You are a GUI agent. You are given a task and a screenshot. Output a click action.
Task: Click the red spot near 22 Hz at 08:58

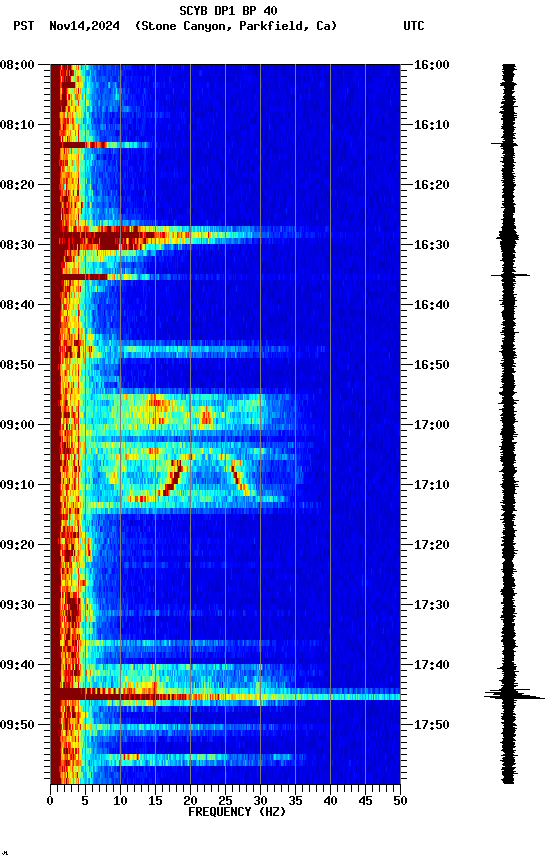205,415
